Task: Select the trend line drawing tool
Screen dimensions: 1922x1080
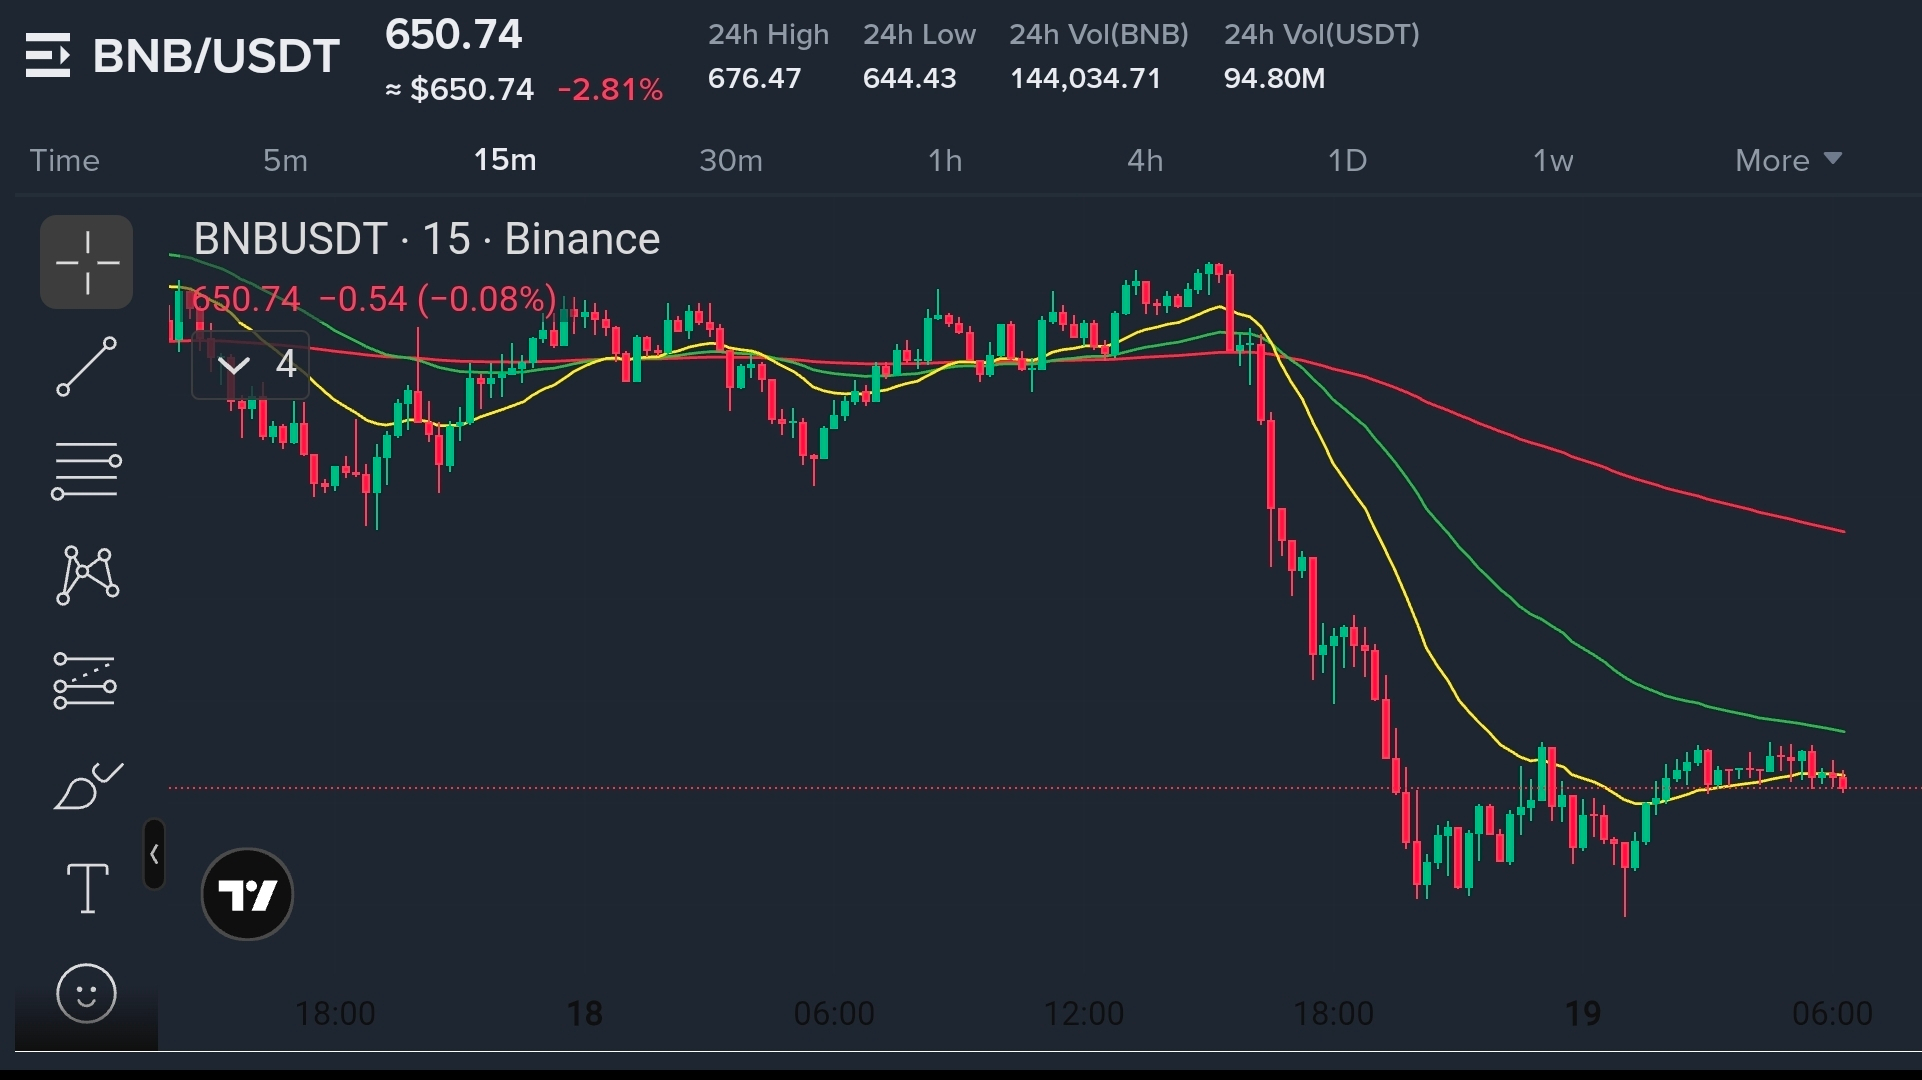Action: (x=87, y=366)
